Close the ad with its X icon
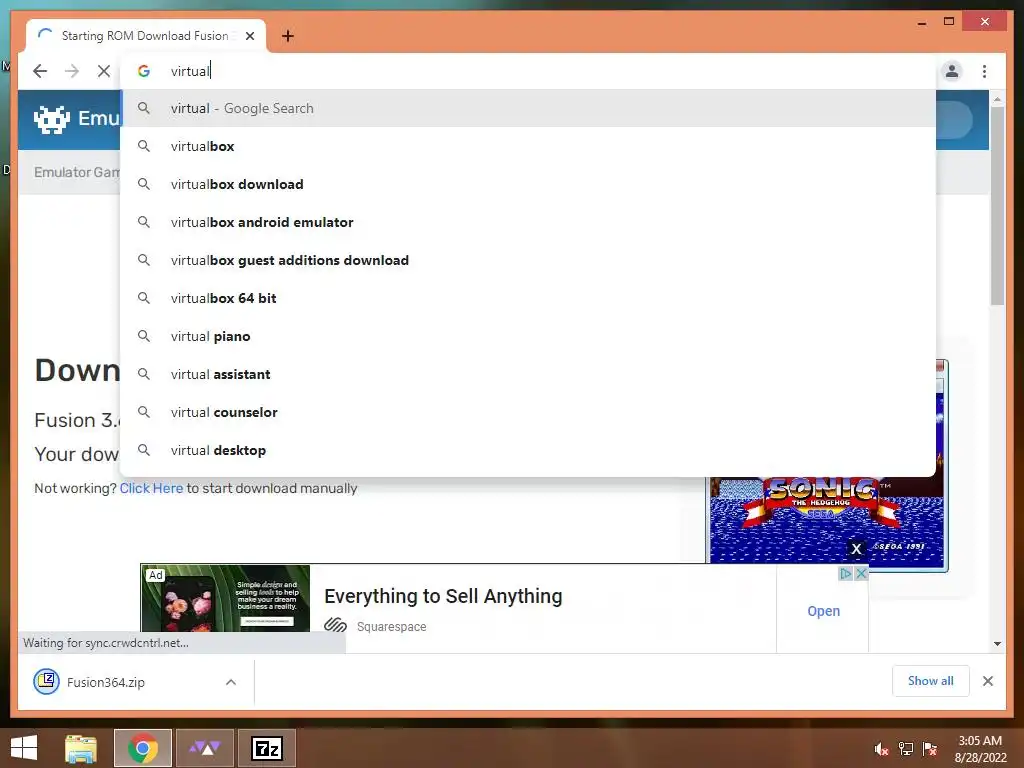The height and width of the screenshot is (768, 1024). 861,573
